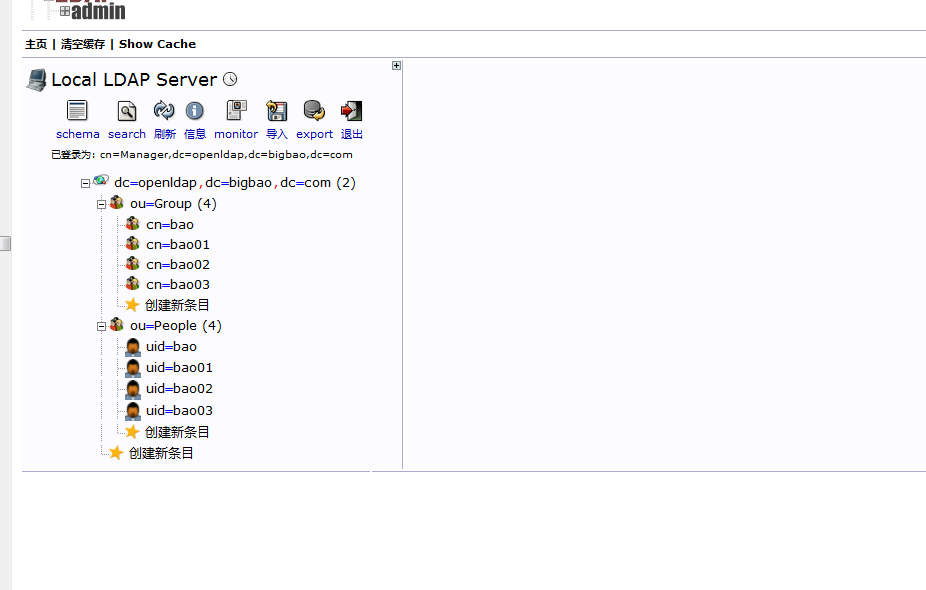Select the ou=Group (4) entry

click(173, 204)
